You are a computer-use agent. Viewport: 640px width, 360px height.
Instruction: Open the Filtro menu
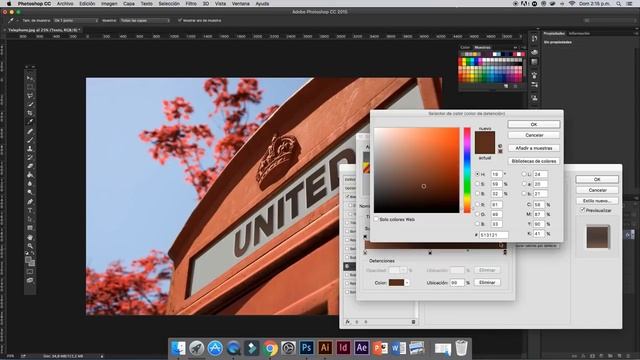pyautogui.click(x=191, y=4)
